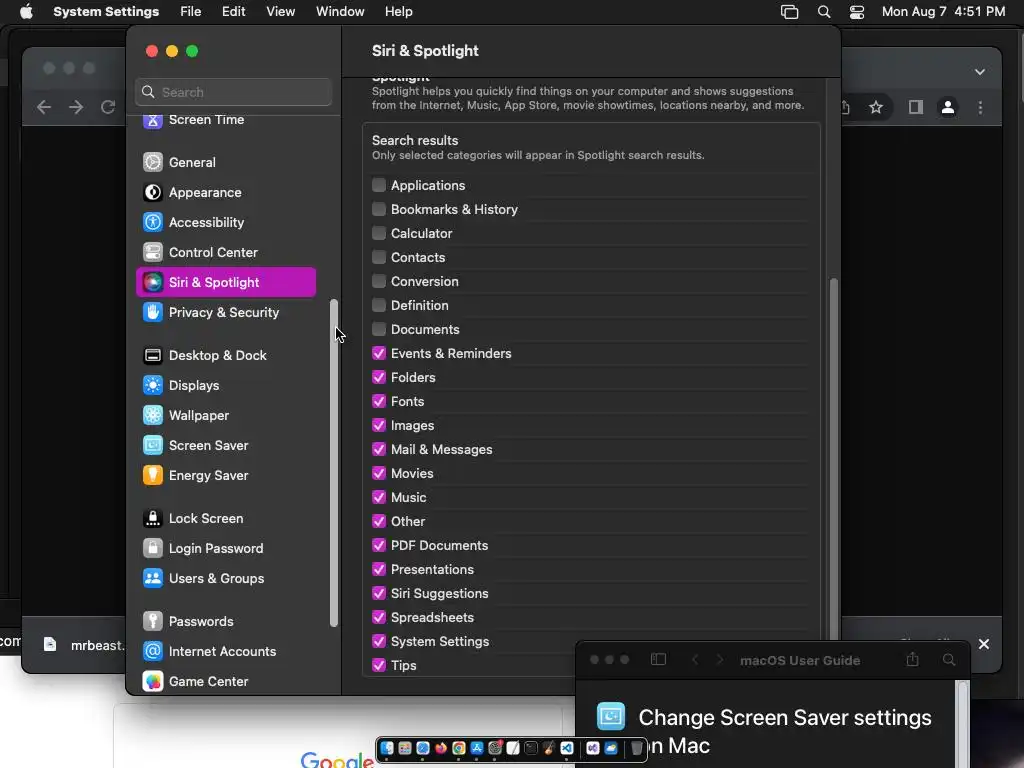This screenshot has height=768, width=1024.
Task: Disable Images in search results
Action: coord(379,425)
